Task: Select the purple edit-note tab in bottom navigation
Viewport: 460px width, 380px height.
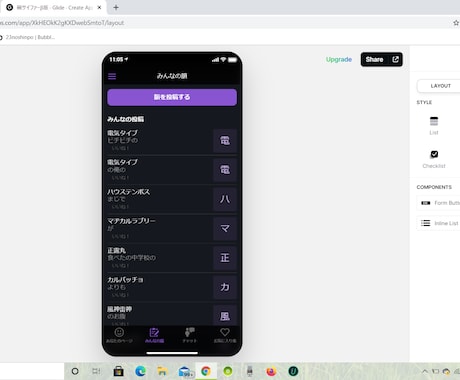Action: (x=154, y=335)
